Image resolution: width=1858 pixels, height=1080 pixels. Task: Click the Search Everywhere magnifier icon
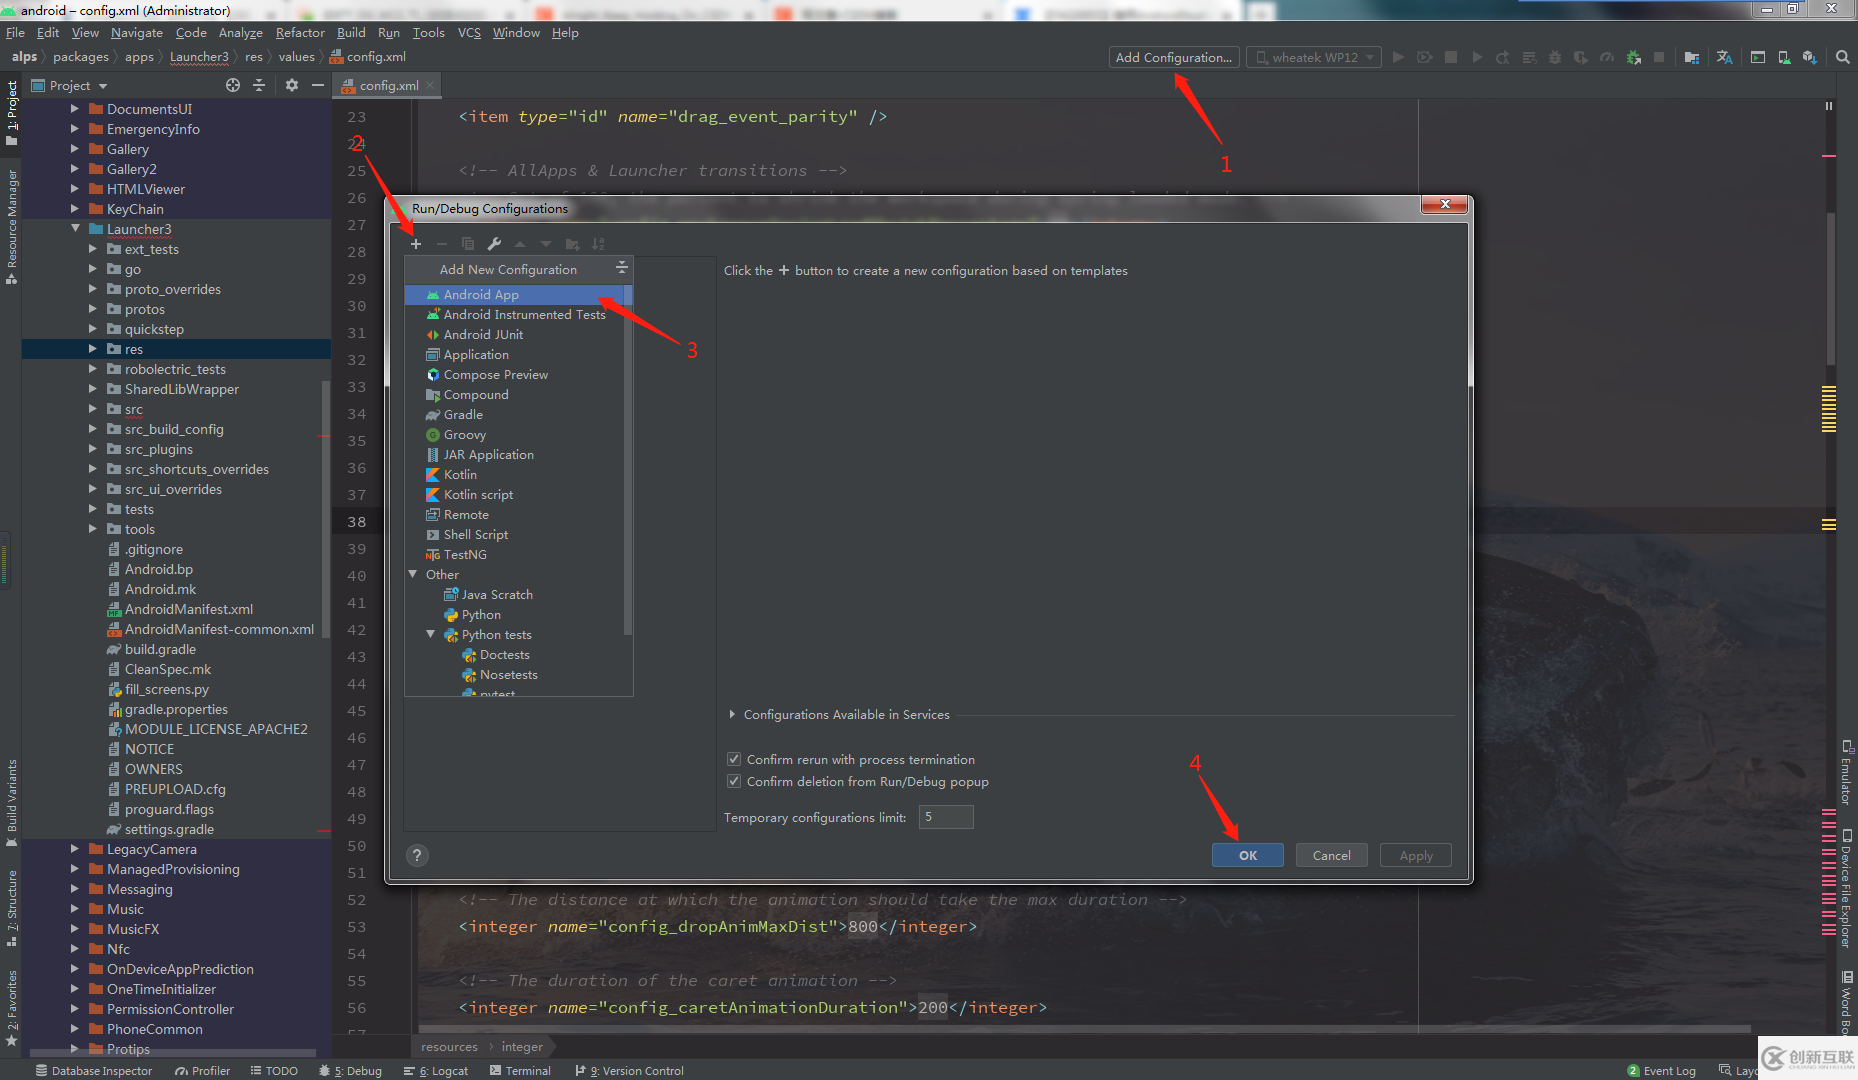tap(1842, 58)
